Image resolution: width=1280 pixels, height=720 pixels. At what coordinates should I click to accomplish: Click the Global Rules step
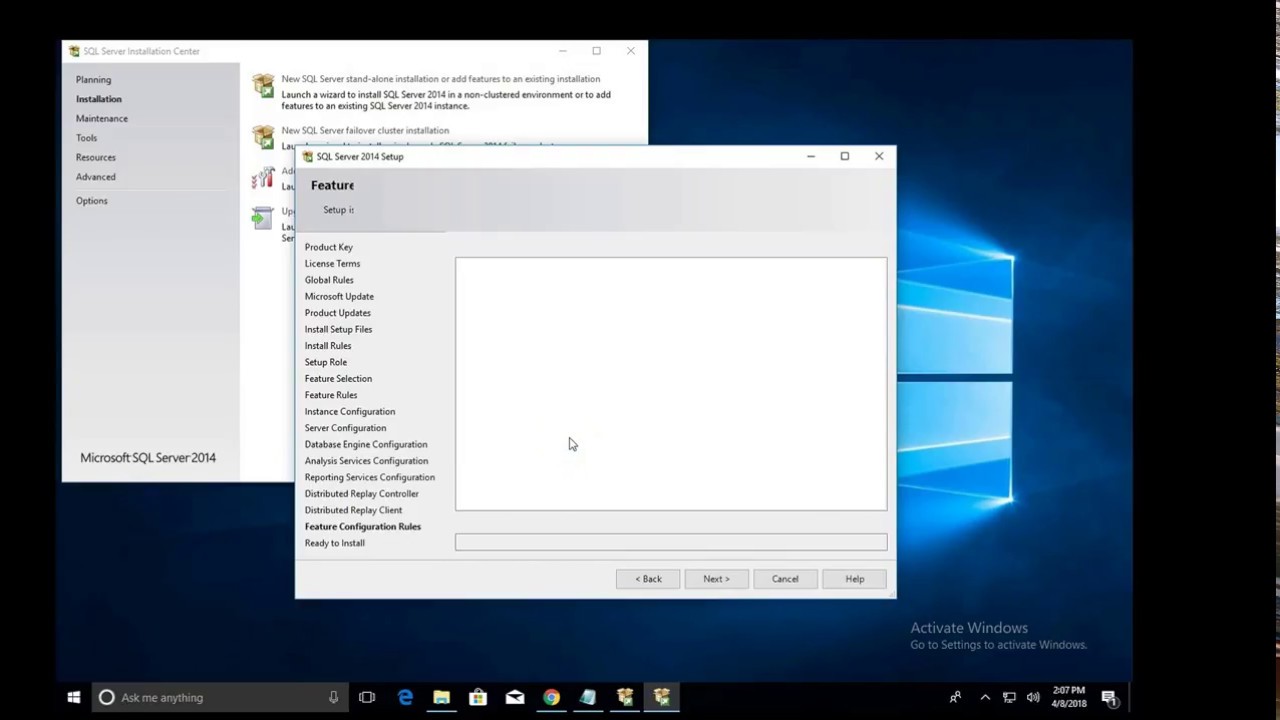click(329, 280)
